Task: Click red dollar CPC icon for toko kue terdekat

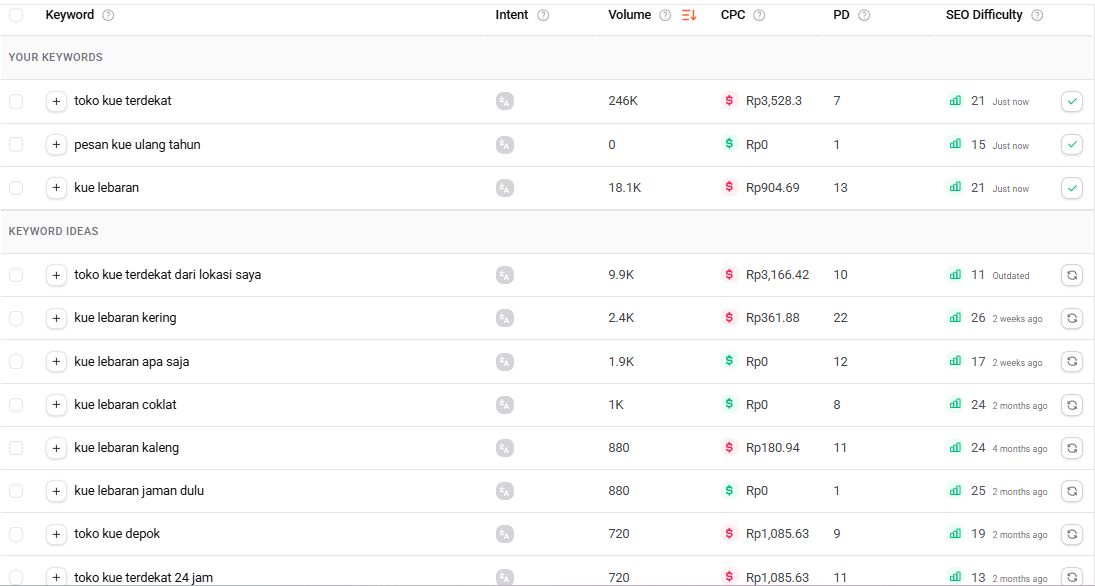Action: coord(729,100)
